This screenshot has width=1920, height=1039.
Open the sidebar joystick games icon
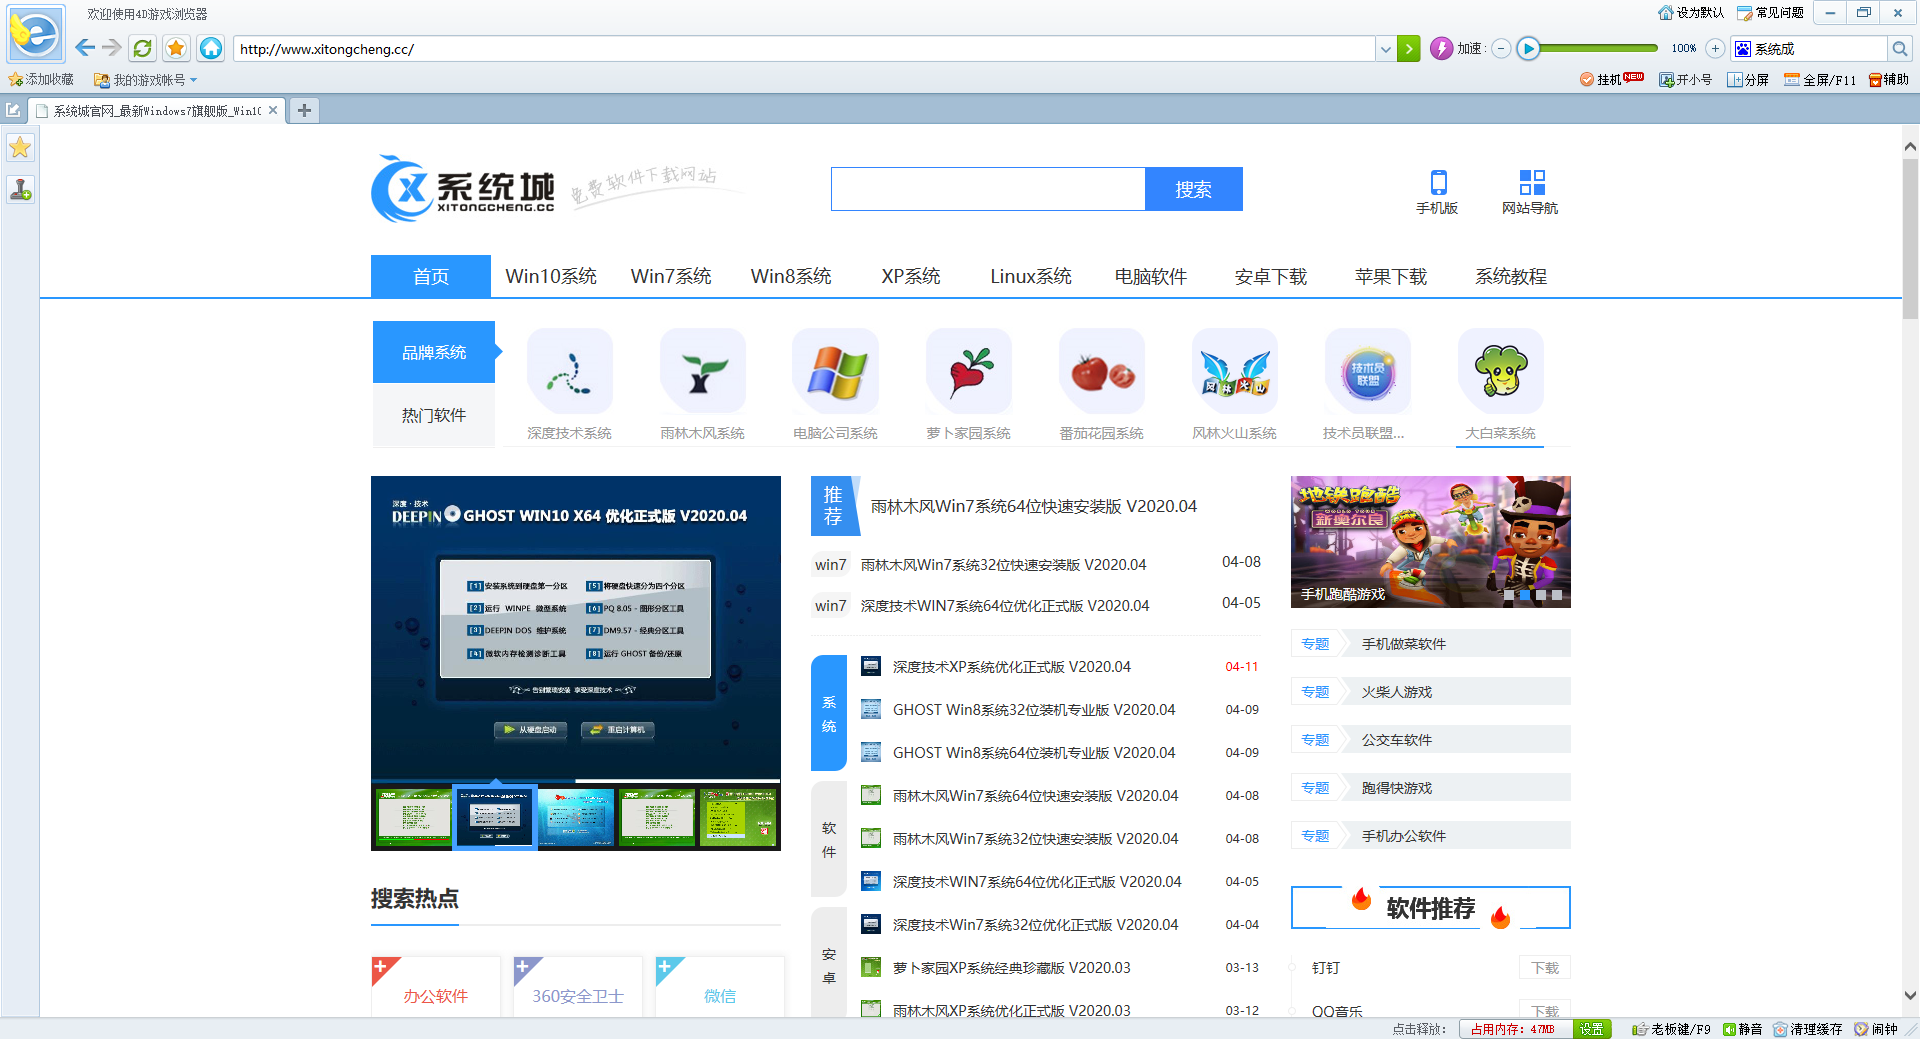(20, 188)
